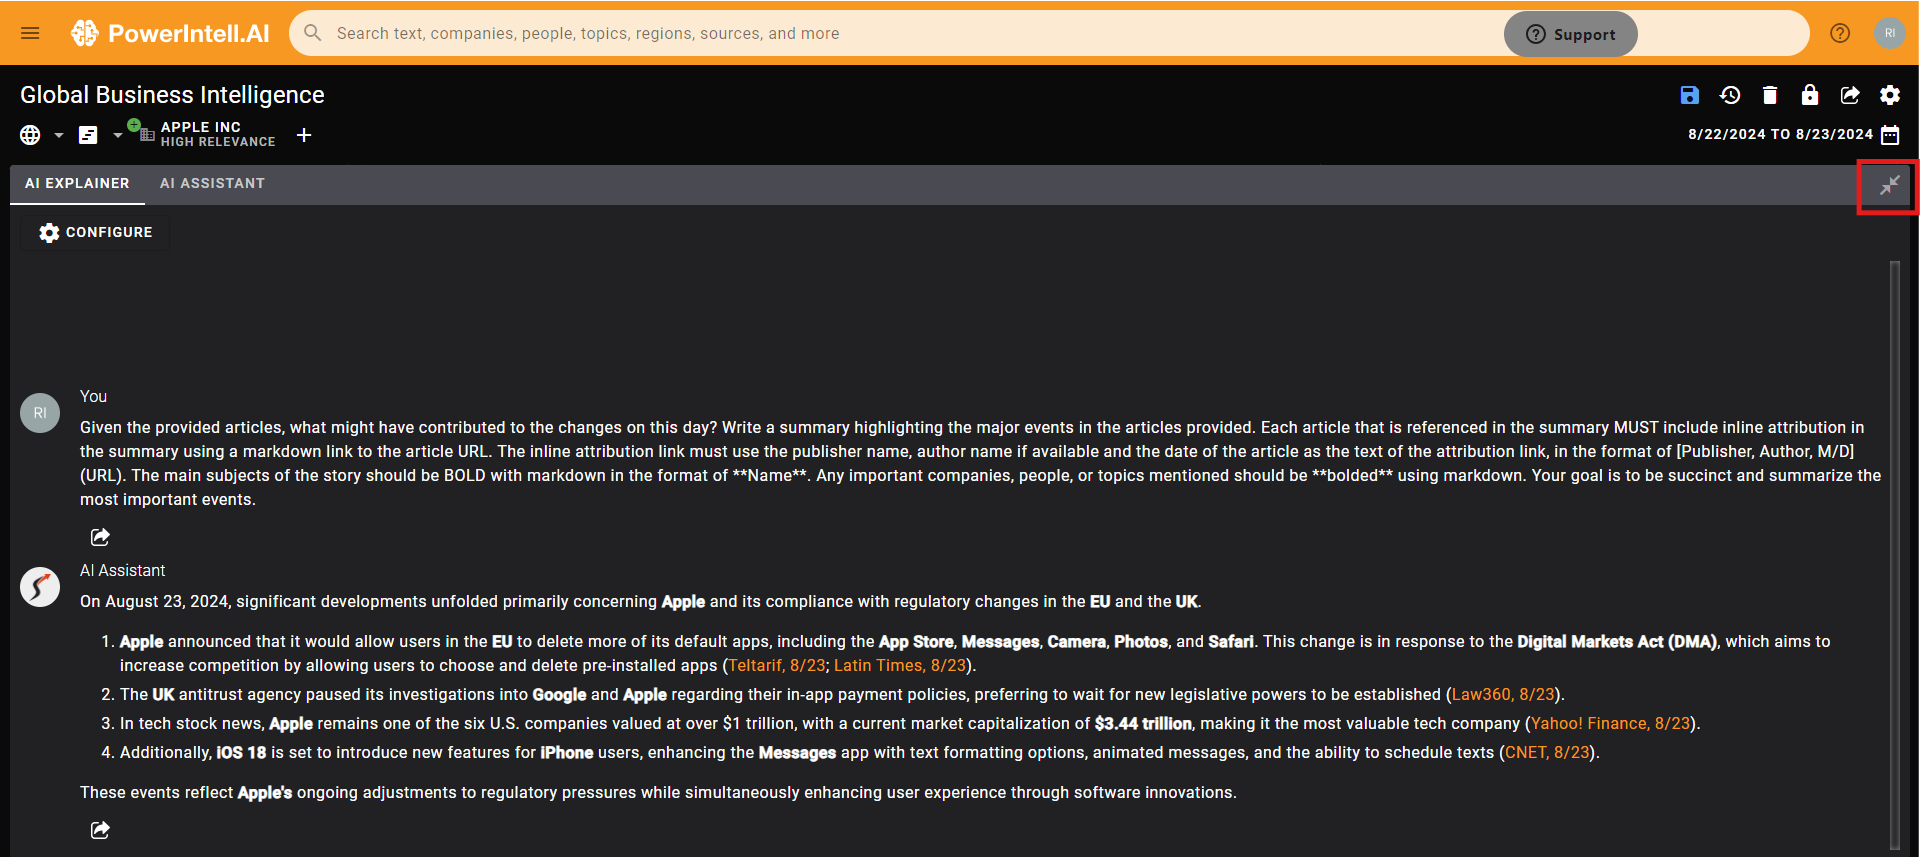The image size is (1921, 857).
Task: Click the Global Business Intelligence title
Action: click(172, 95)
